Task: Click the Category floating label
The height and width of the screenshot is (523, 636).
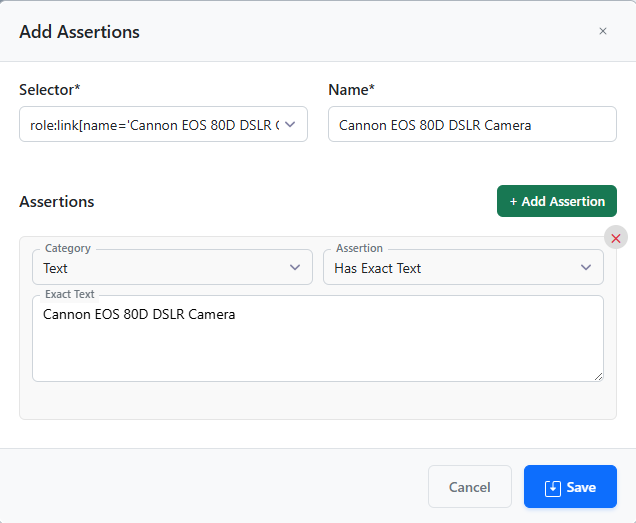Action: coord(68,248)
